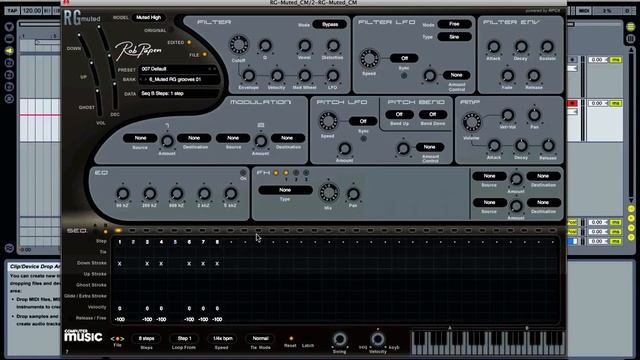Toggle the Filter LFO Sync LED
Screen dimensions: 640x360
point(404,76)
